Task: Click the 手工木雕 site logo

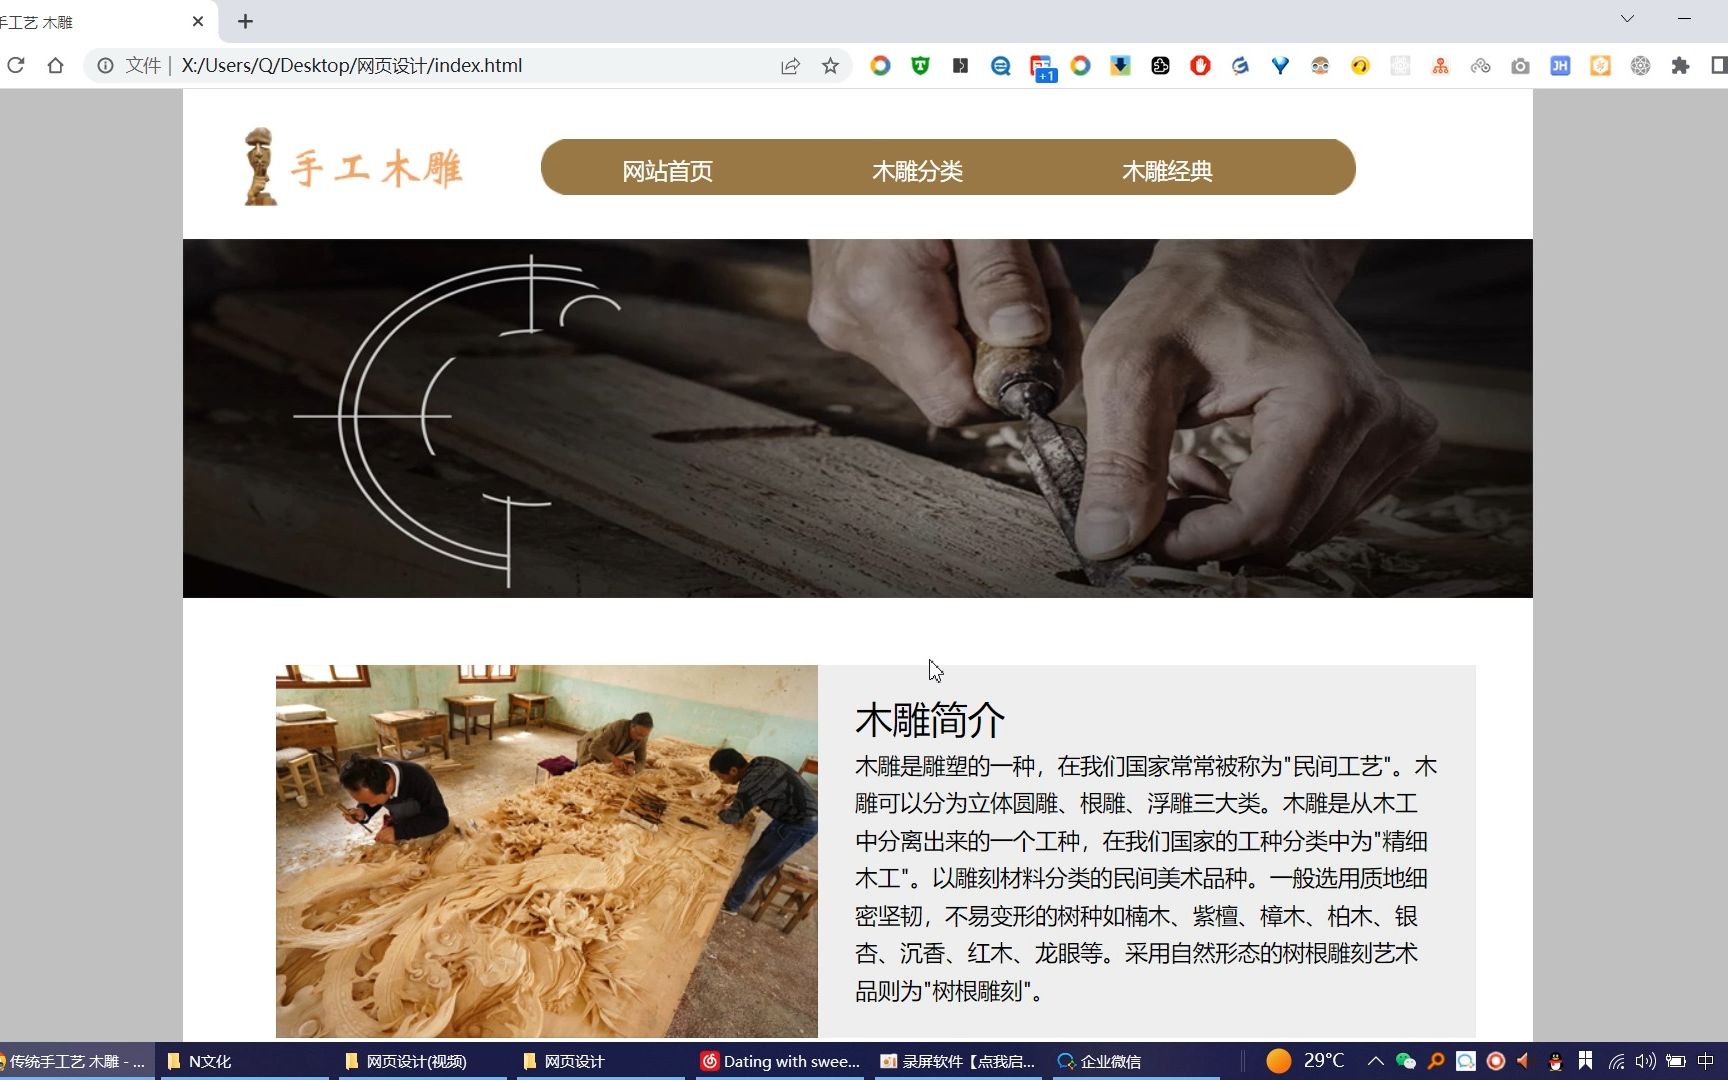Action: coord(350,165)
